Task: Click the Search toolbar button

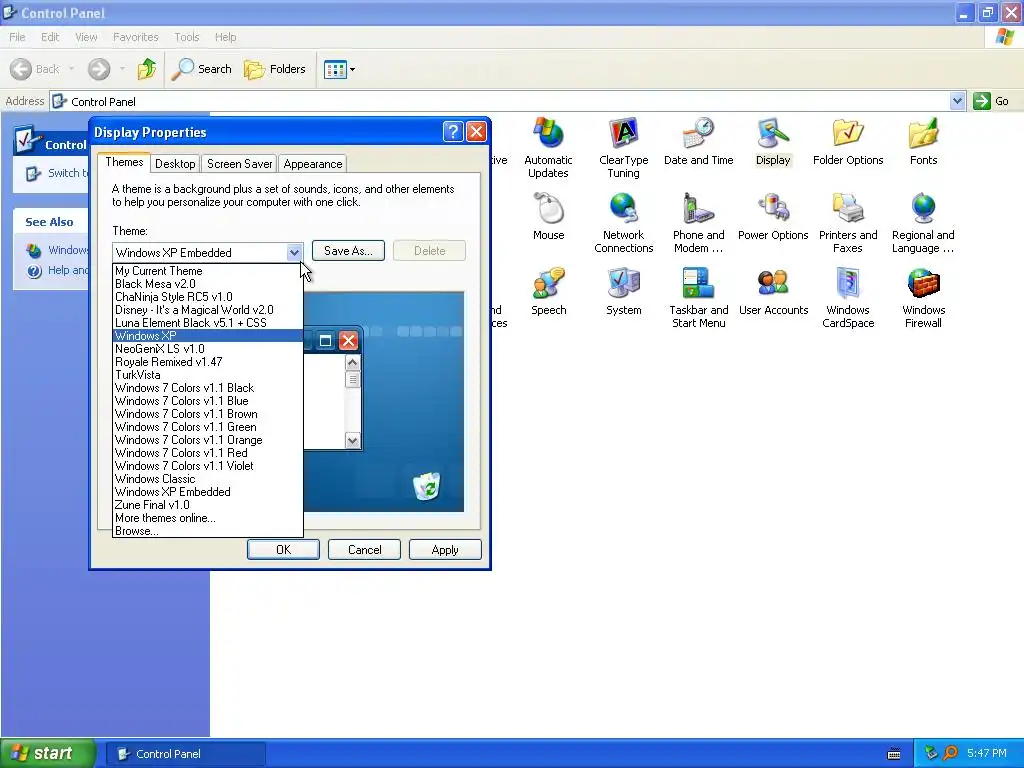Action: [201, 69]
